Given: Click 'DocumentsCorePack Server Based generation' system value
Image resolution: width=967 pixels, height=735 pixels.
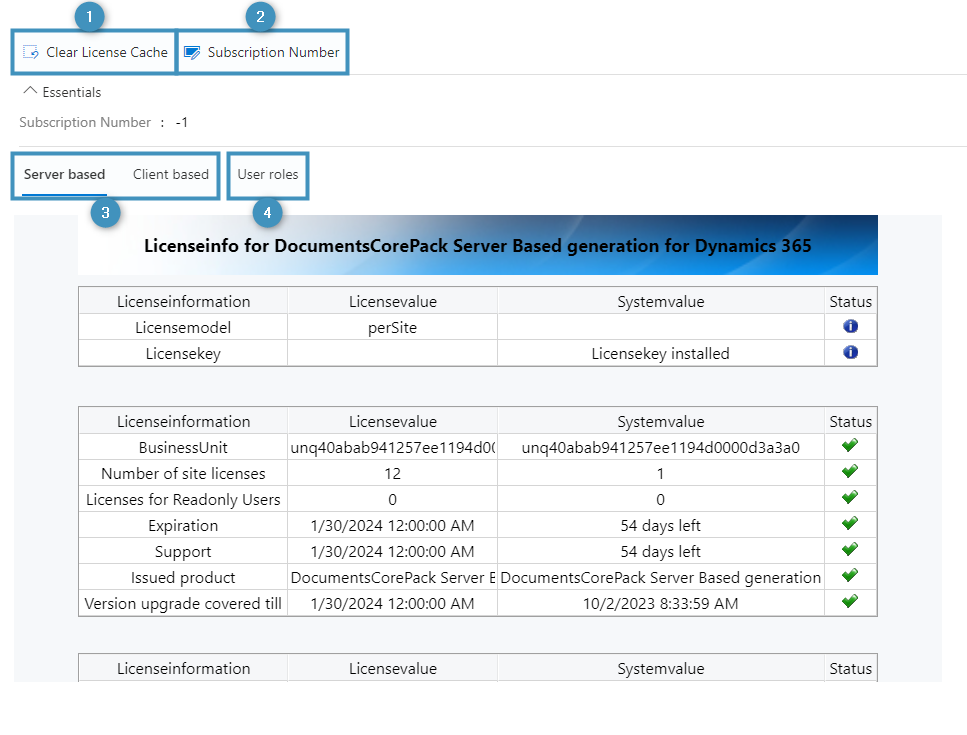Looking at the screenshot, I should (660, 578).
